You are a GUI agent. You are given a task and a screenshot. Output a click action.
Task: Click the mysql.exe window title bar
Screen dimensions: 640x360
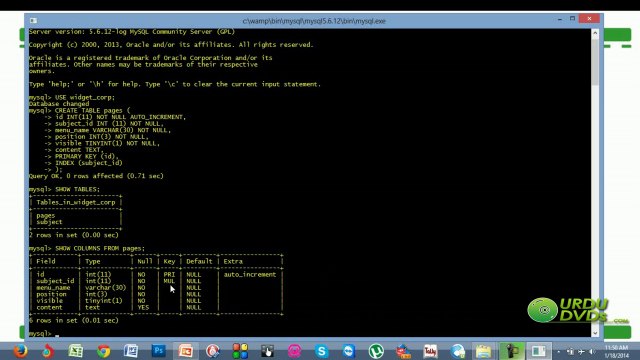point(314,21)
